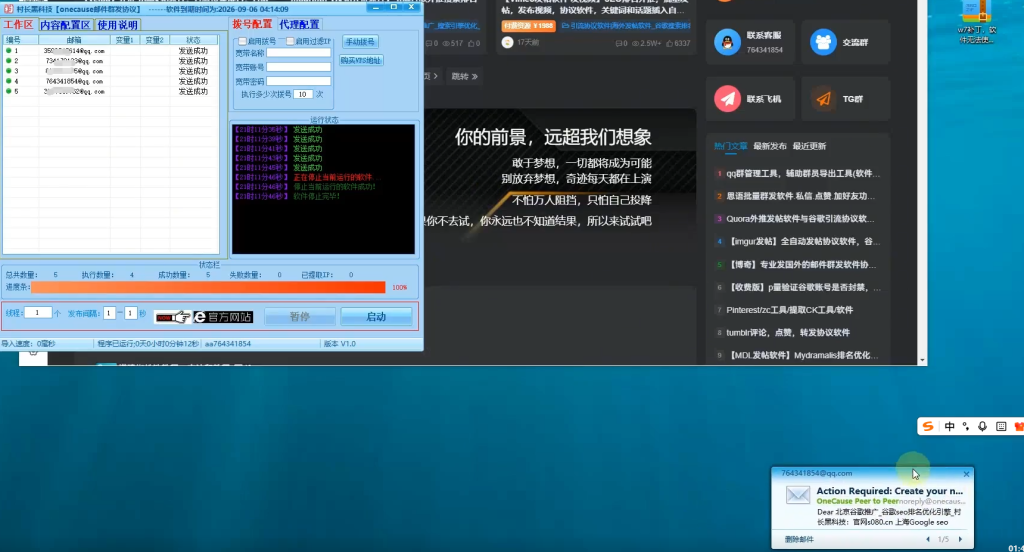Click the green status dot of row 1
This screenshot has height=552, width=1024.
(x=8, y=50)
